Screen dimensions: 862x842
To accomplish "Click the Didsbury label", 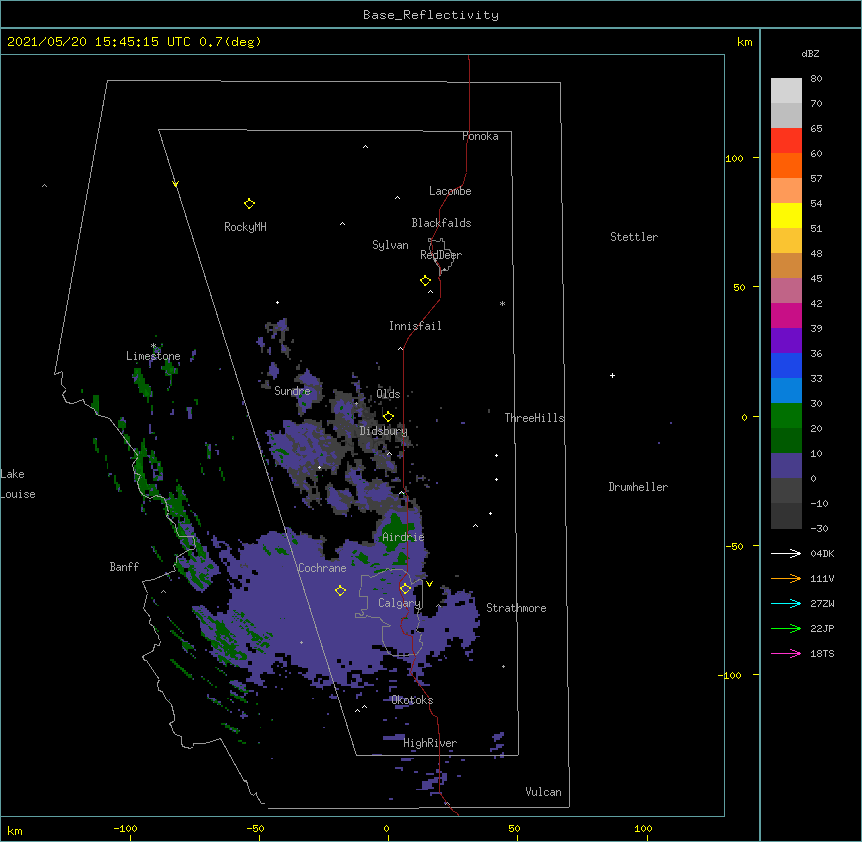I will tap(384, 431).
